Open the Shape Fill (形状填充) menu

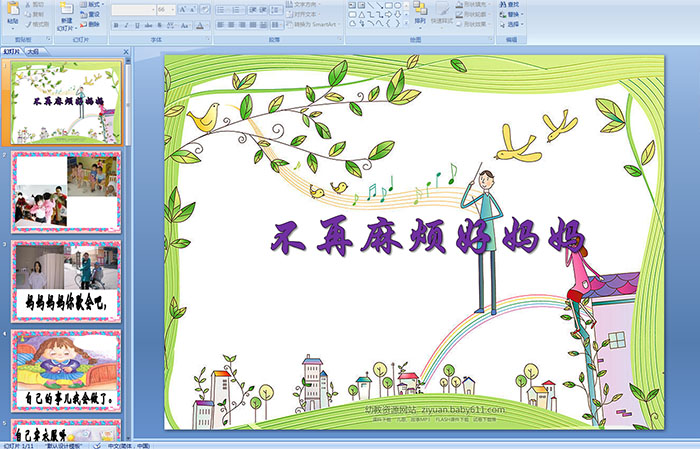click(x=473, y=4)
